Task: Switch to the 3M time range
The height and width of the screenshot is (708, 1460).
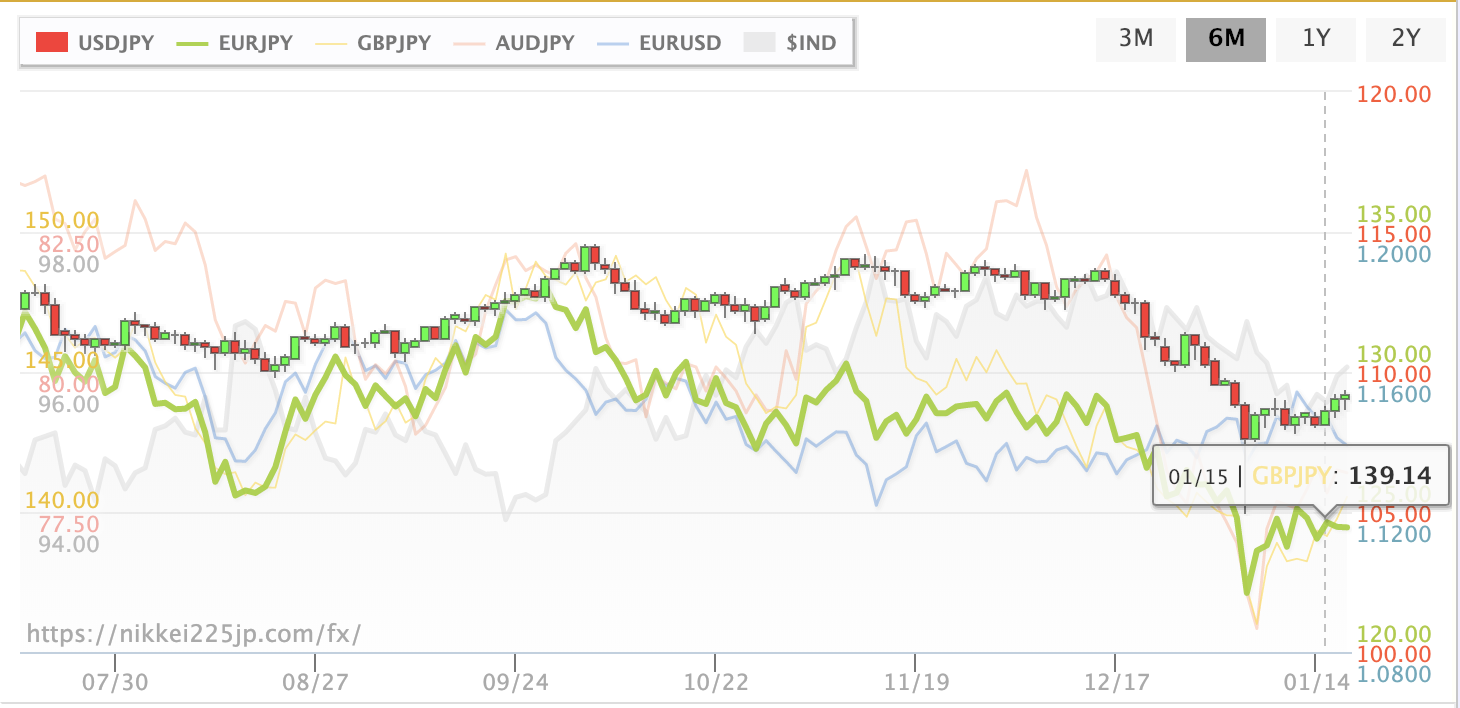Action: pyautogui.click(x=1136, y=39)
